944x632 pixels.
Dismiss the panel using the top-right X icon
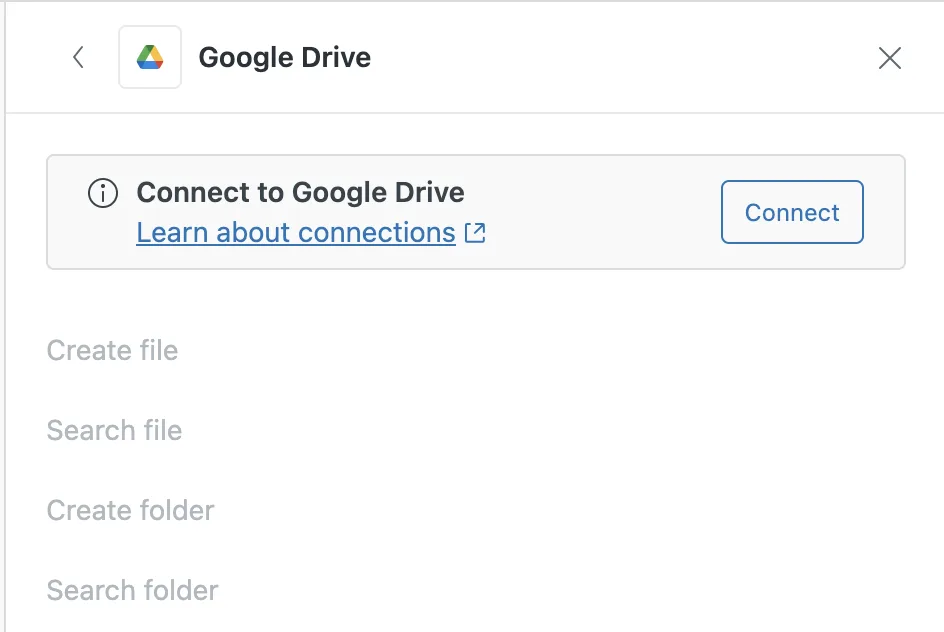tap(889, 58)
